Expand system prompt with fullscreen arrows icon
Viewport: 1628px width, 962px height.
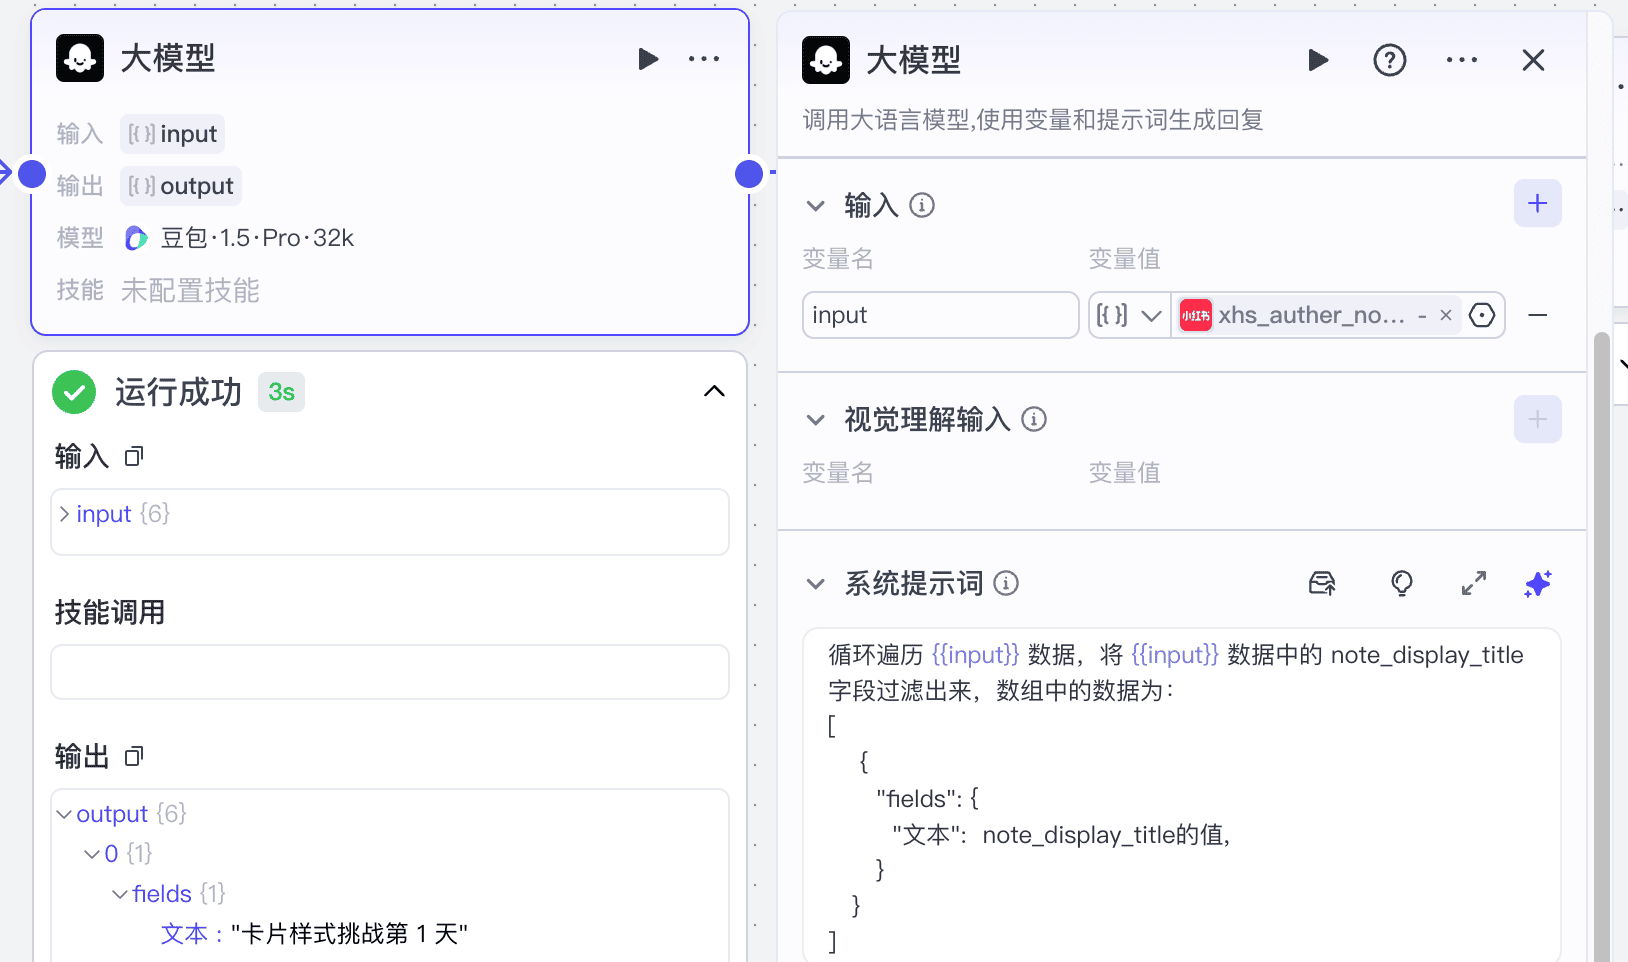point(1474,583)
